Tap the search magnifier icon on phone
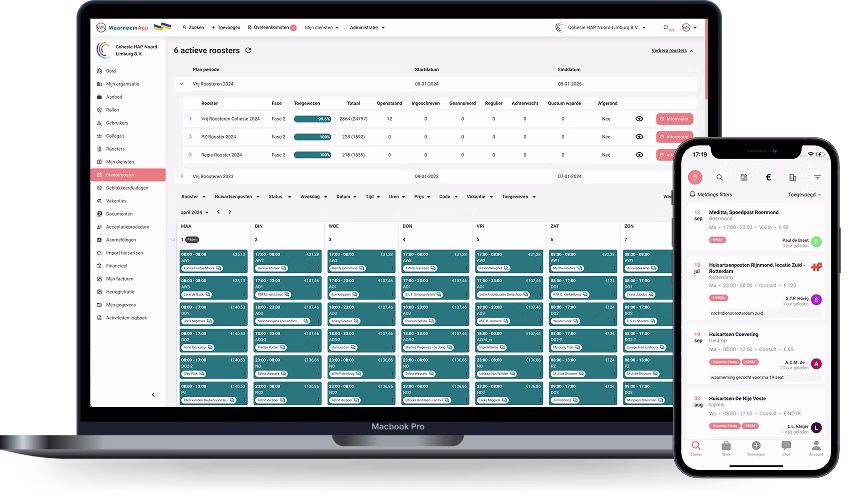852x496 pixels. click(x=719, y=177)
